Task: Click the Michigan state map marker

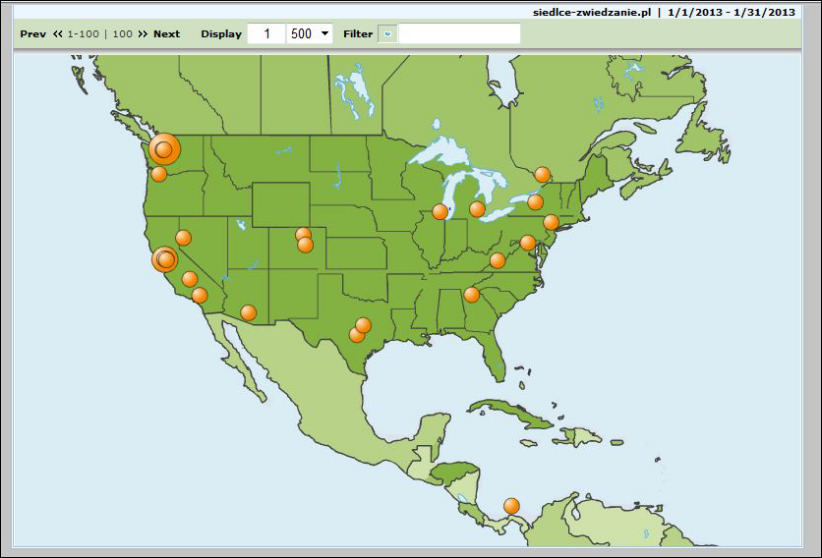Action: 477,209
